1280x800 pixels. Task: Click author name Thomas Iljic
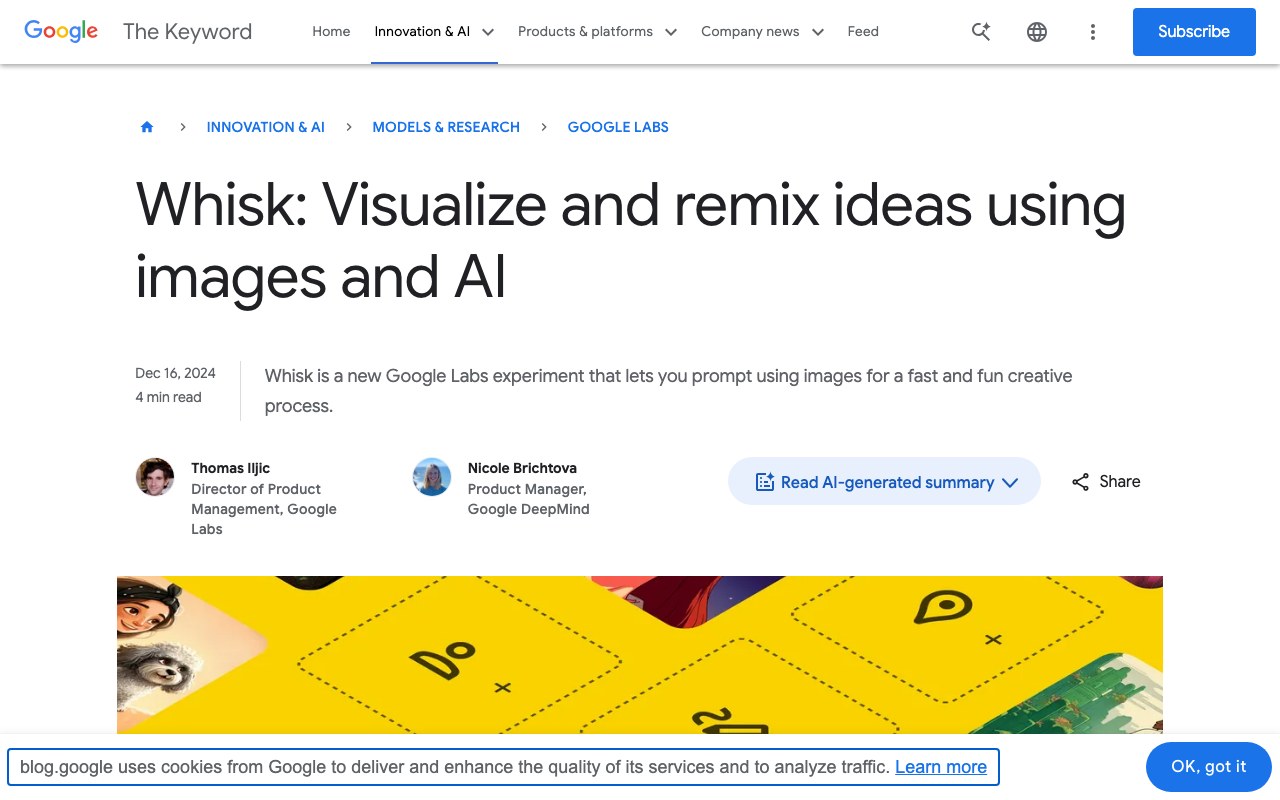(x=231, y=468)
